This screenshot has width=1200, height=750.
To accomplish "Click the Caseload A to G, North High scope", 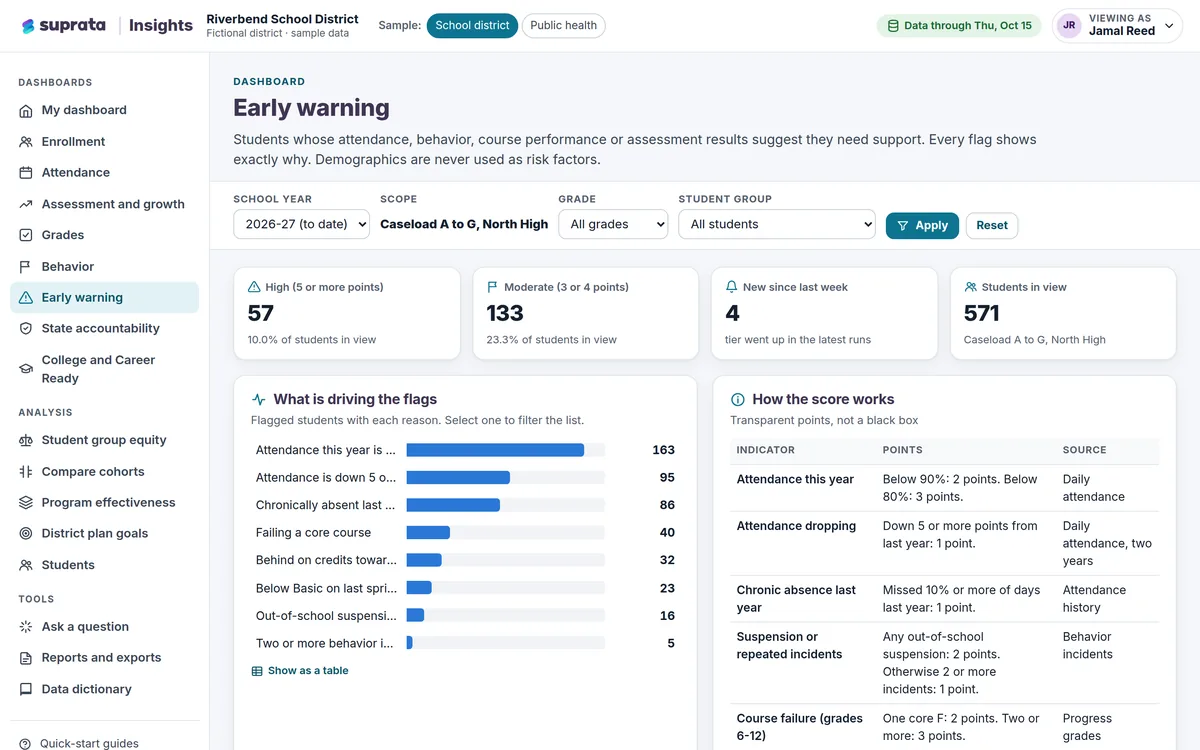I will pyautogui.click(x=464, y=225).
